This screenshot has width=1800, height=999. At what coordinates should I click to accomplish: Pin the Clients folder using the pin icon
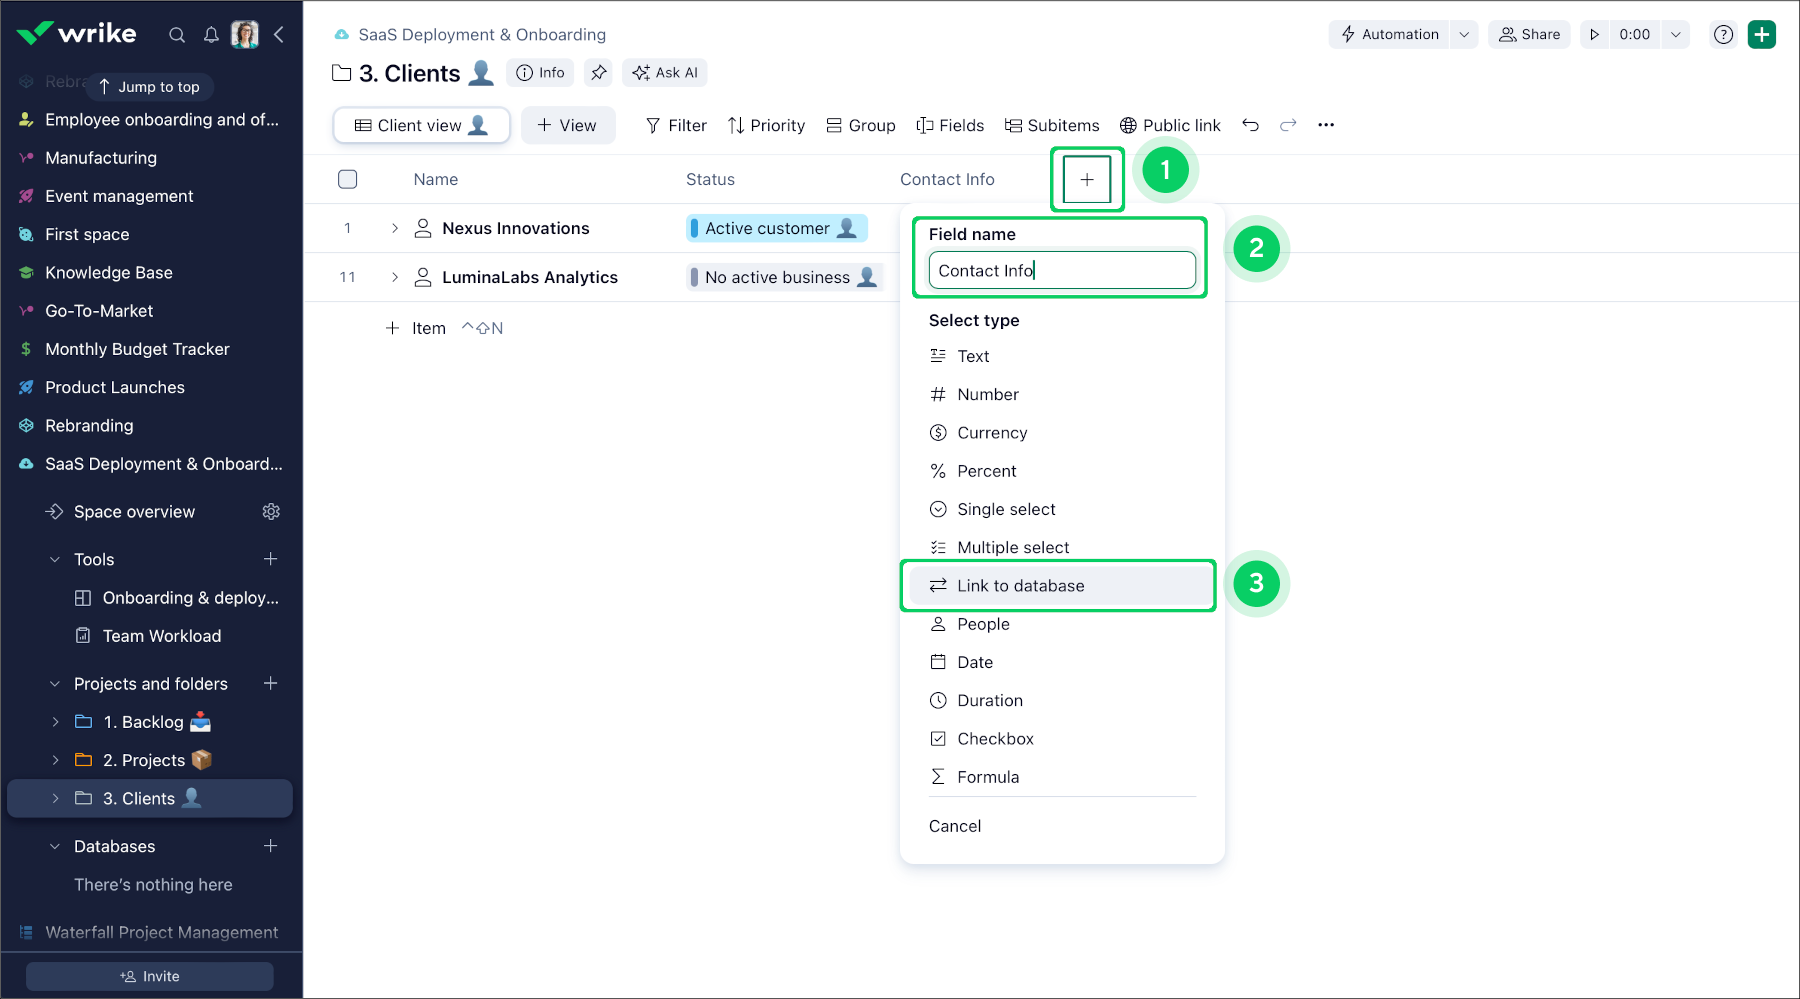pyautogui.click(x=599, y=72)
